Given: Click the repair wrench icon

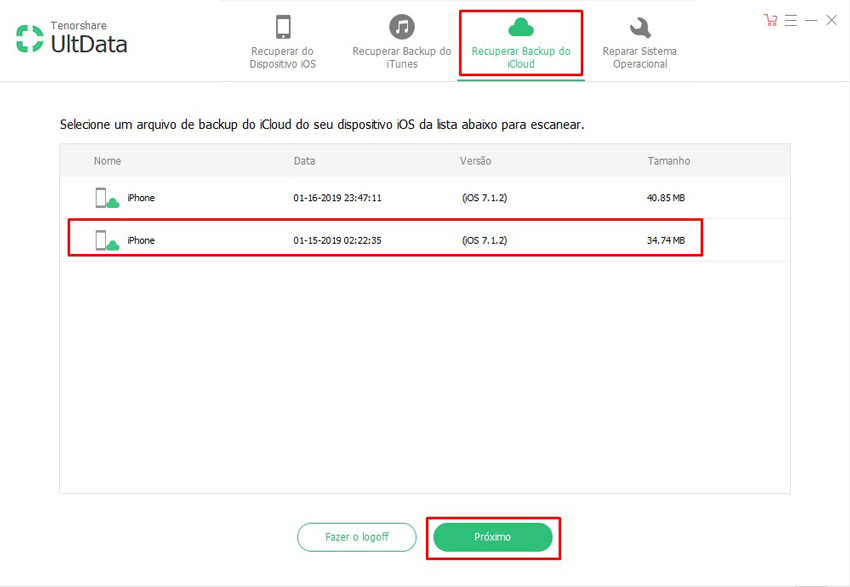Looking at the screenshot, I should pyautogui.click(x=640, y=28).
